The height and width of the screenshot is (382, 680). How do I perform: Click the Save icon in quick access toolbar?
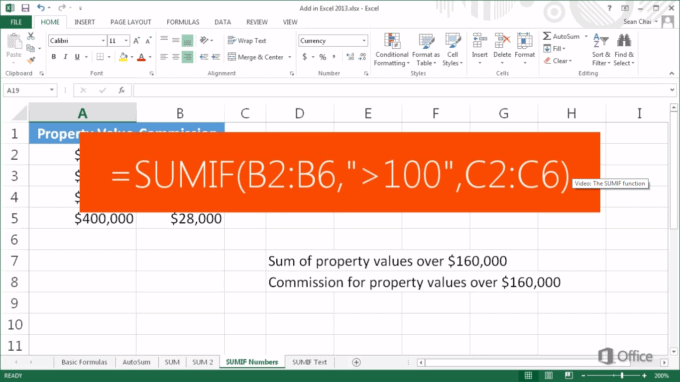pos(25,8)
